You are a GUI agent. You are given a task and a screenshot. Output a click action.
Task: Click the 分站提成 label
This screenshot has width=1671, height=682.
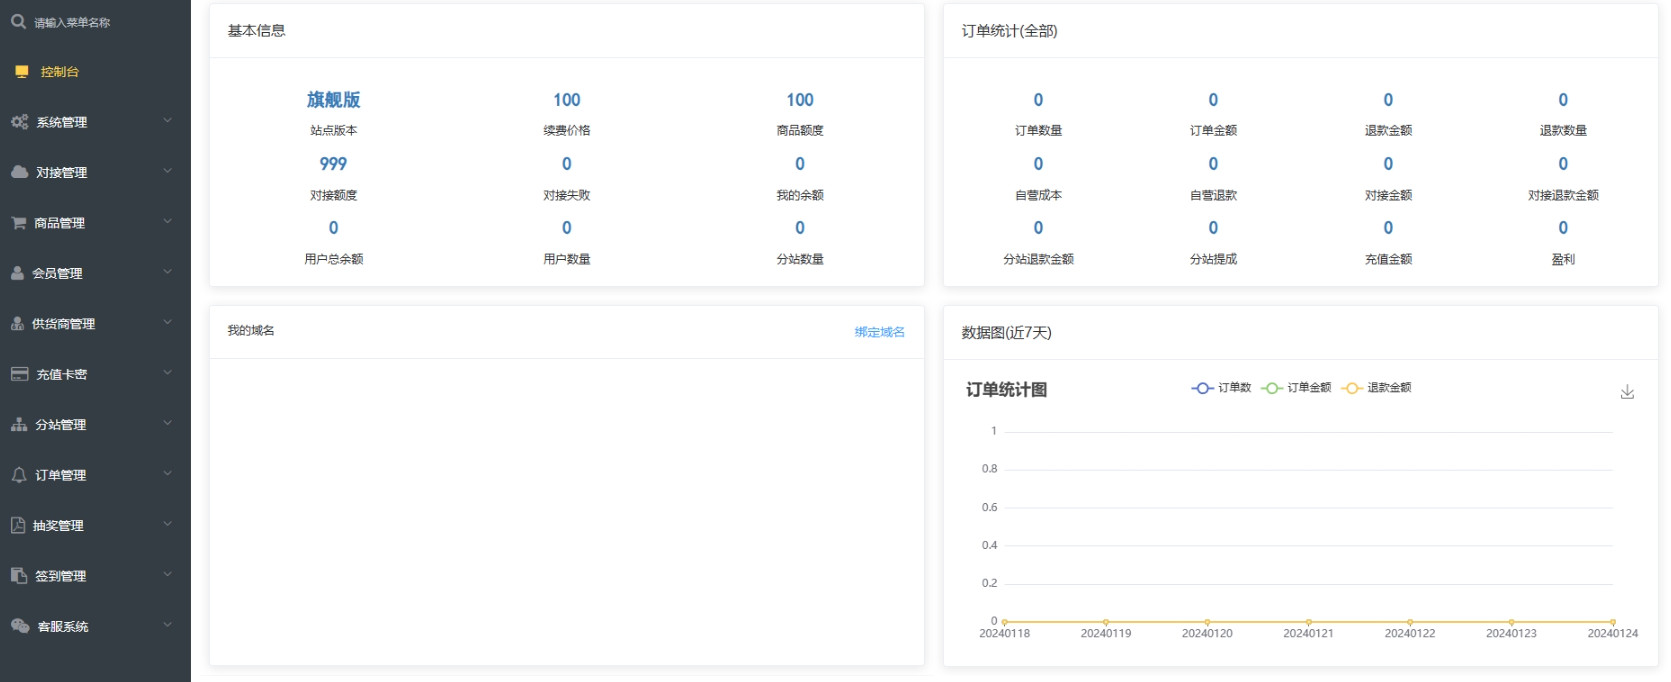1213,259
